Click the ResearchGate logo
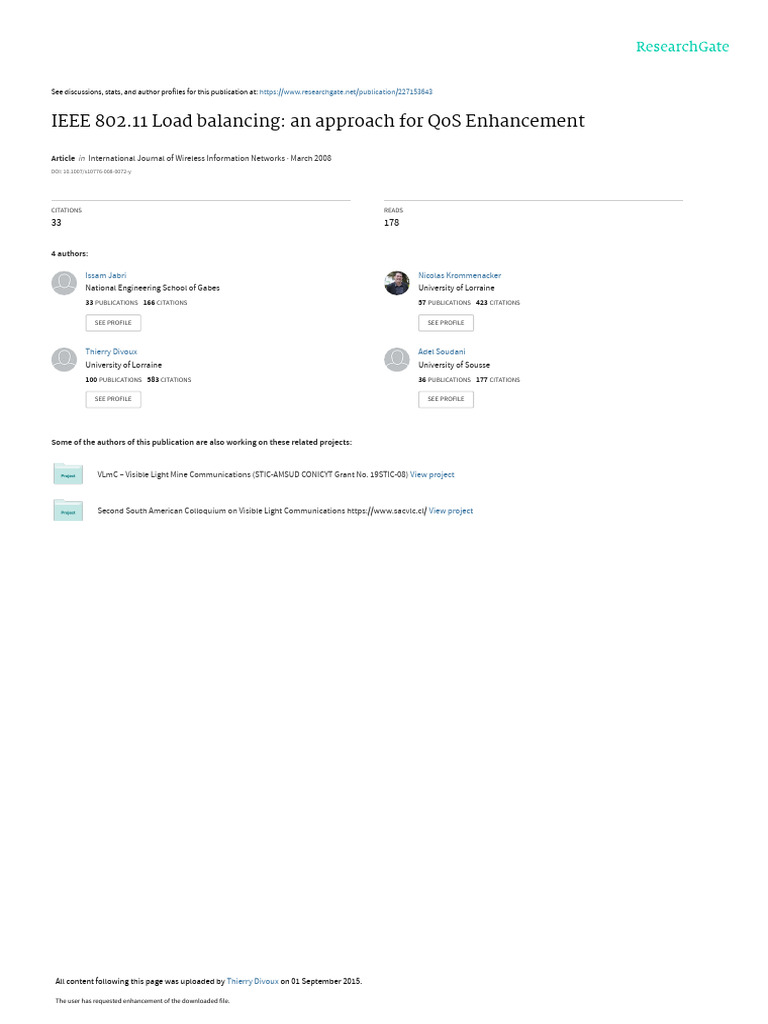 click(682, 46)
